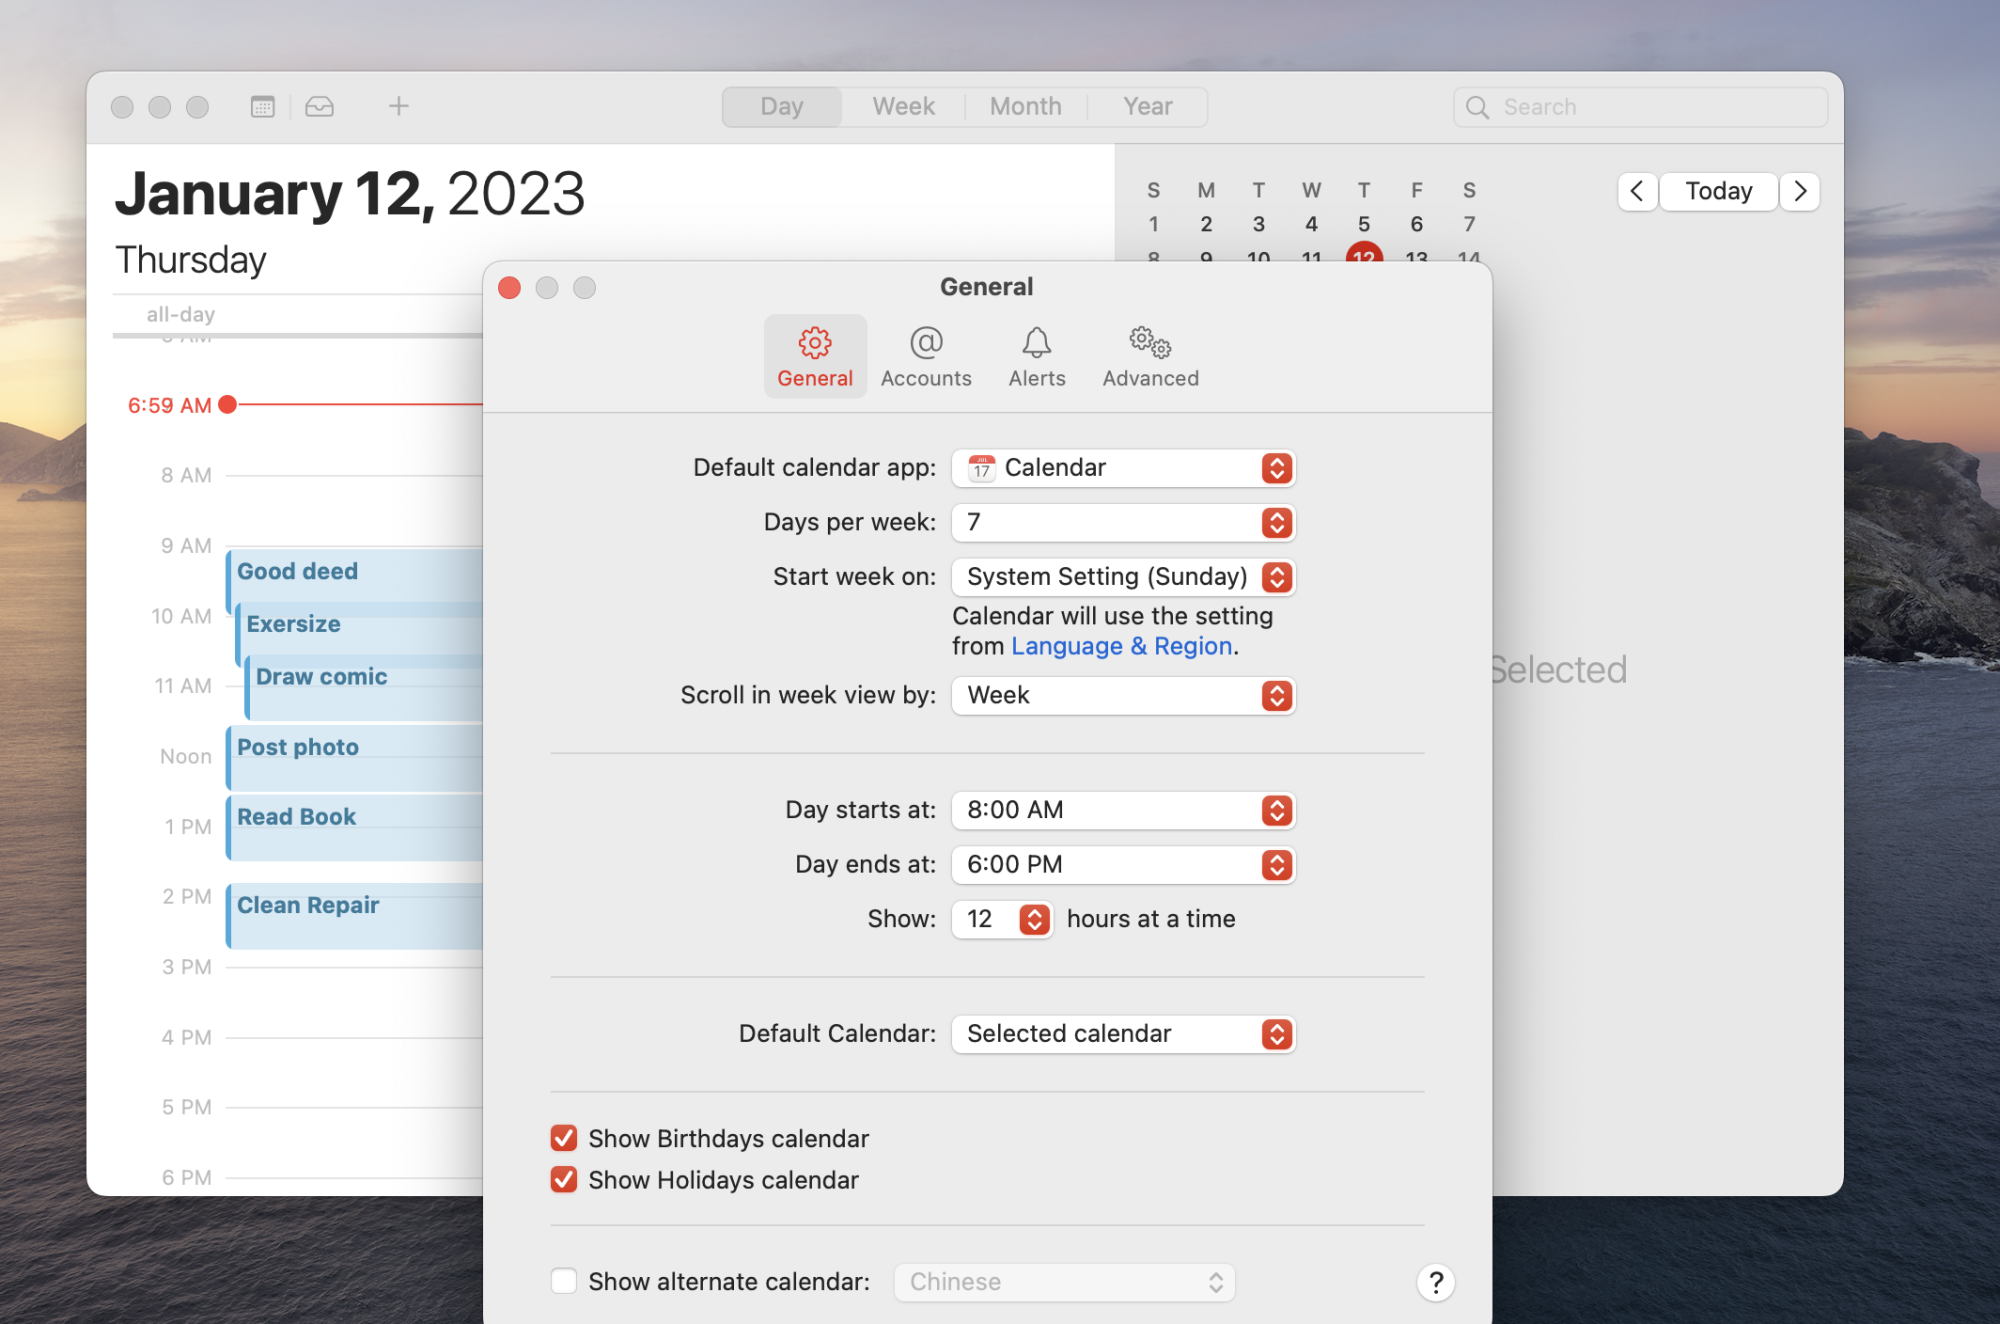This screenshot has width=2000, height=1324.
Task: Uncheck Show Birthdays calendar
Action: tap(564, 1138)
